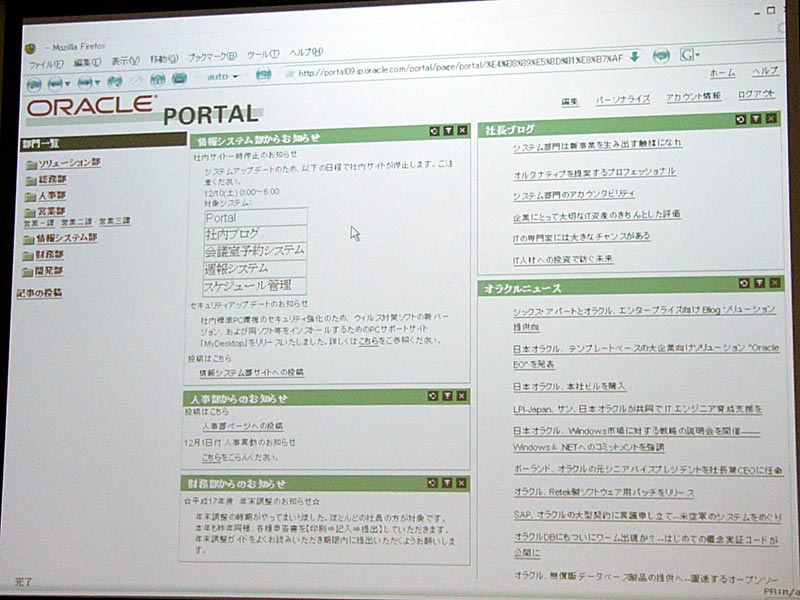Click the home toolbar icon
Viewport: 800px width, 600px height.
(x=158, y=79)
